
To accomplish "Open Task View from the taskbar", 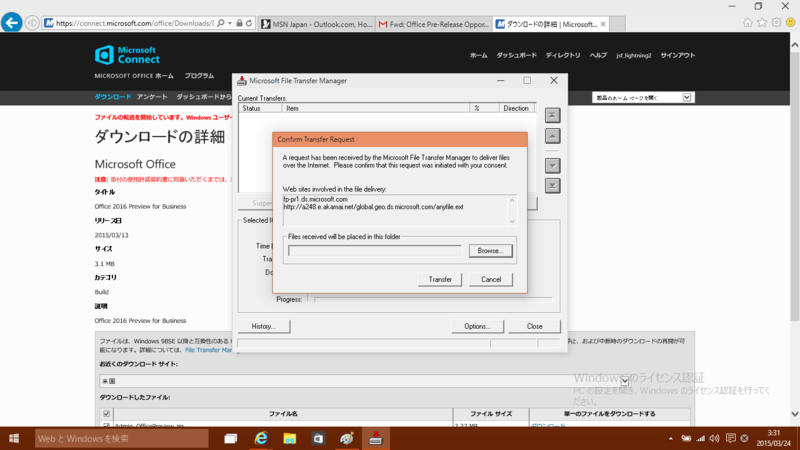I will (x=231, y=438).
